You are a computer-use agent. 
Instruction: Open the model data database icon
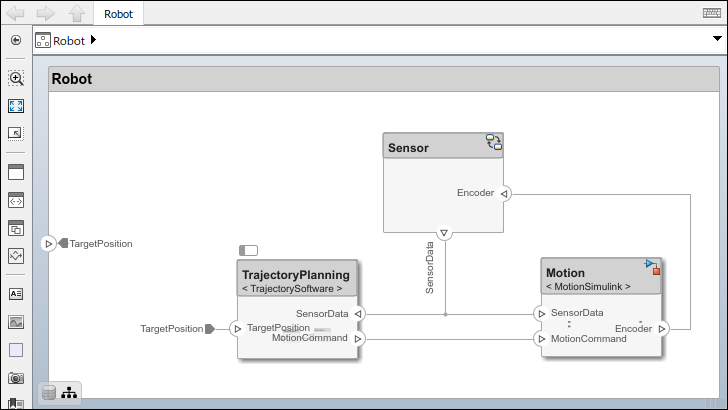[x=48, y=393]
